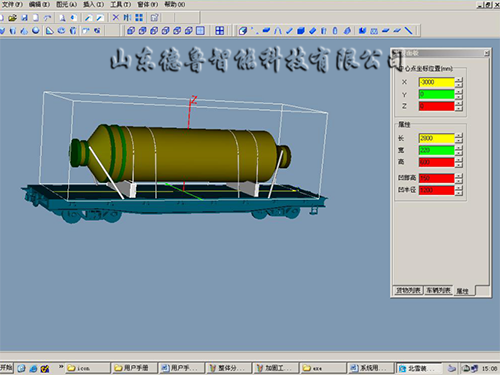Select the sphere primitive icon
Viewport: 500px width, 375px height.
[36, 31]
